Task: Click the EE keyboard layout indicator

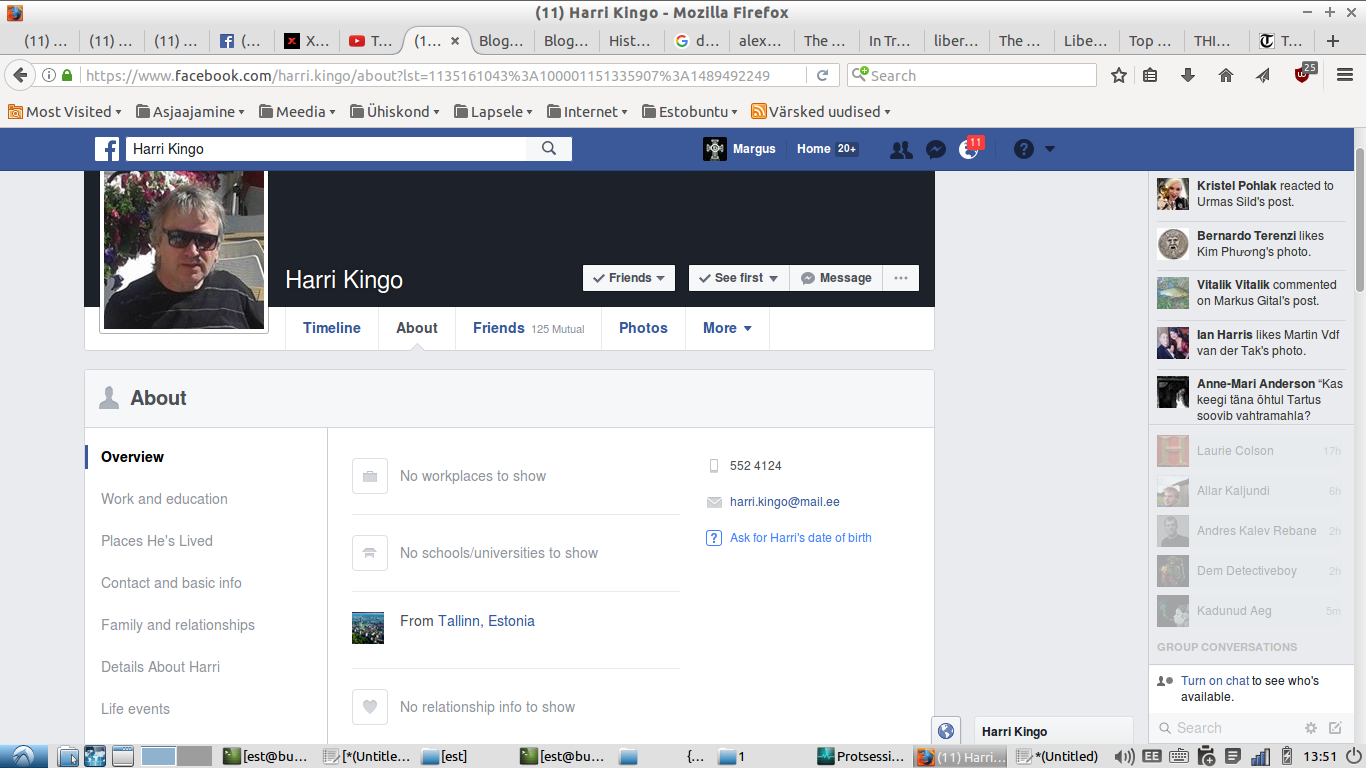Action: (x=1152, y=756)
